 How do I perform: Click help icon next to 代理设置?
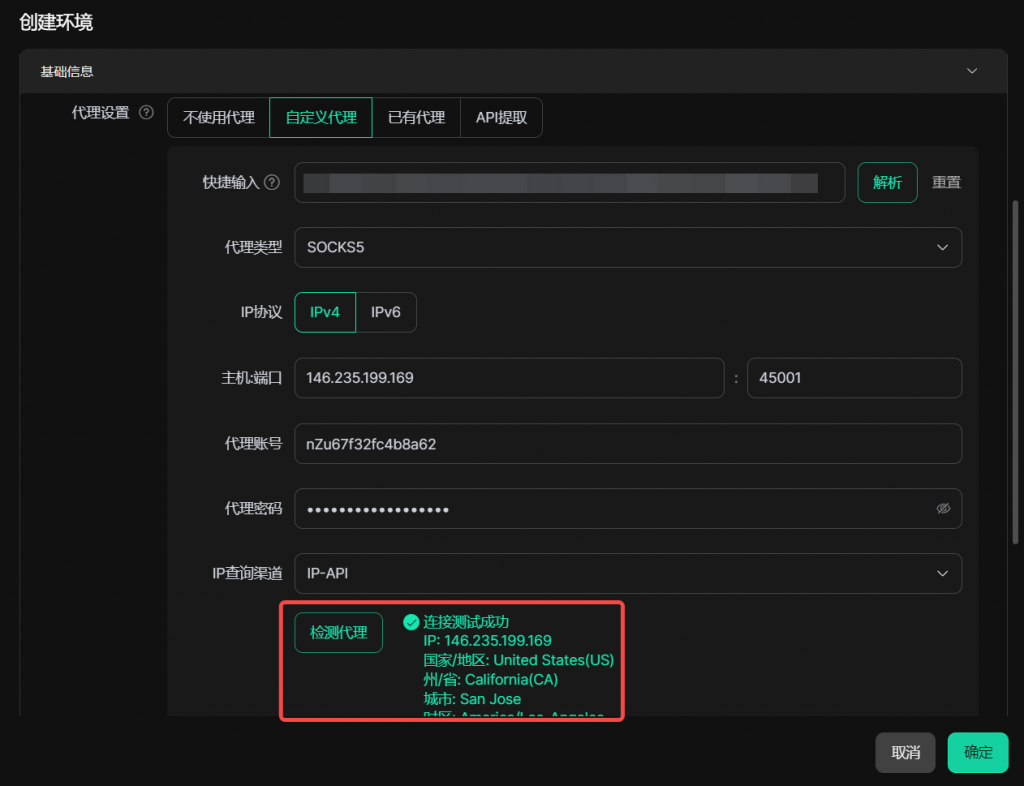146,113
